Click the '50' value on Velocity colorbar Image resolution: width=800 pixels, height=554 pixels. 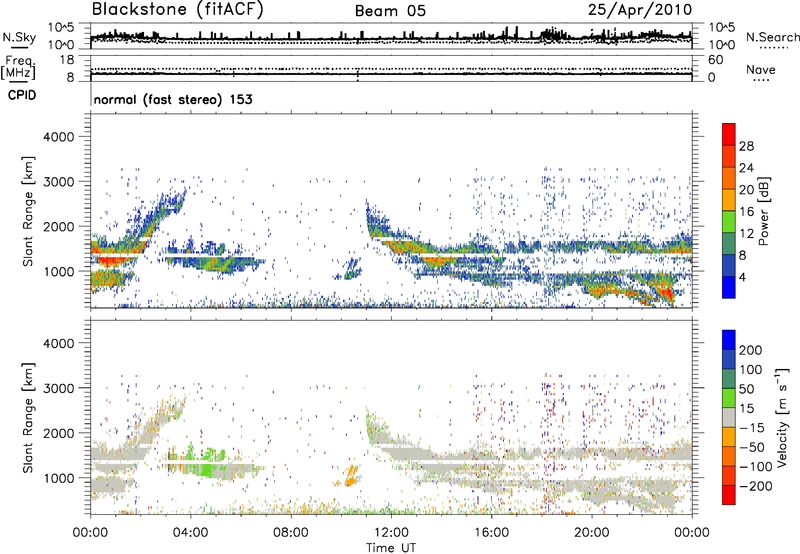746,389
